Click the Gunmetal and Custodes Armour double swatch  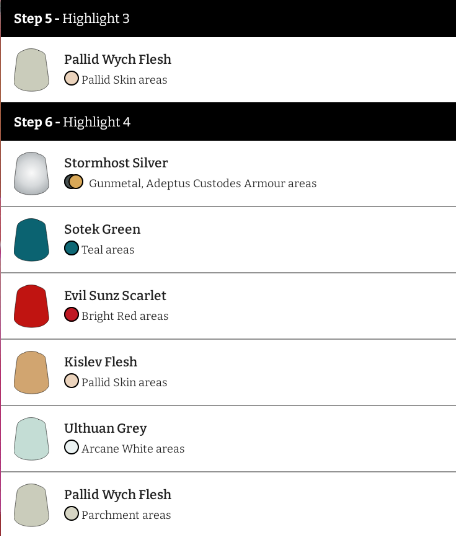pyautogui.click(x=73, y=182)
